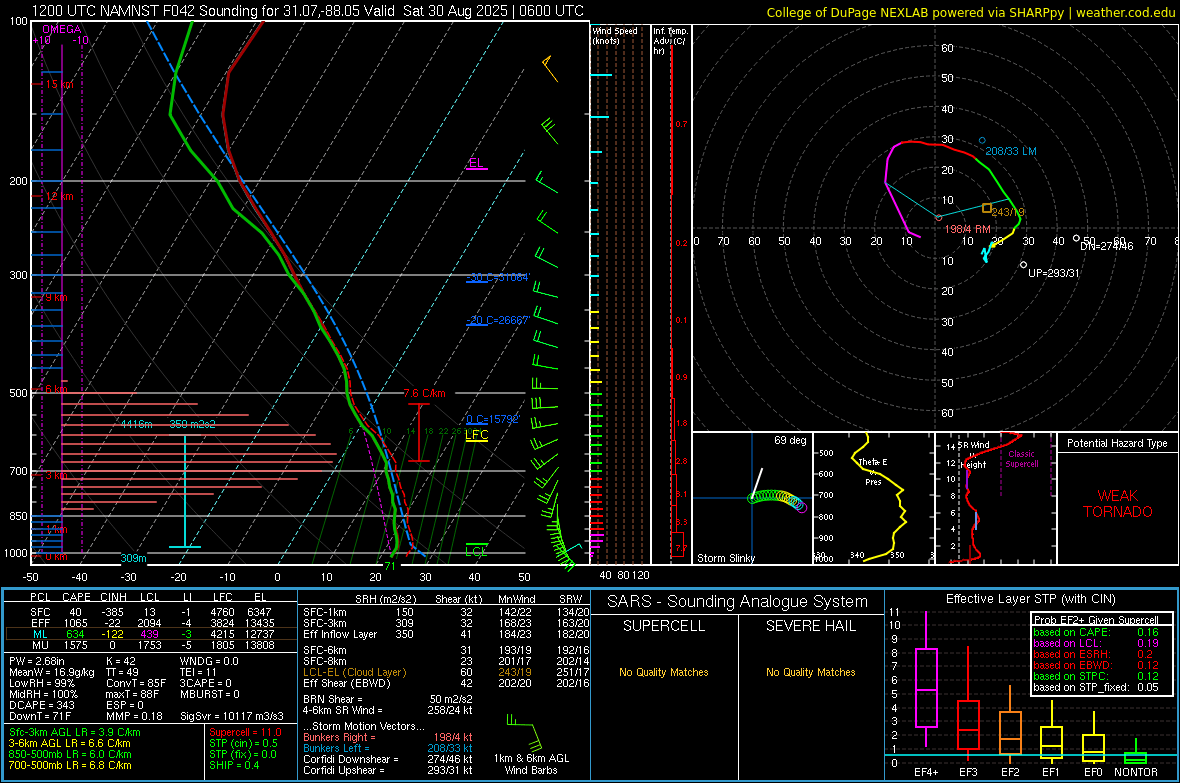The height and width of the screenshot is (783, 1180).
Task: Click the red "Supercell = 11.0" composite value
Action: (x=245, y=733)
